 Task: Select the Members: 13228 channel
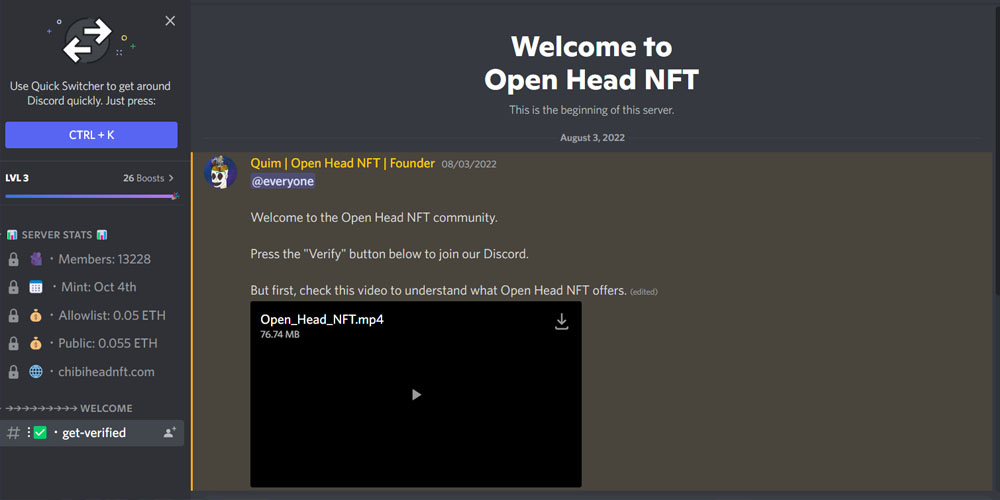(92, 260)
